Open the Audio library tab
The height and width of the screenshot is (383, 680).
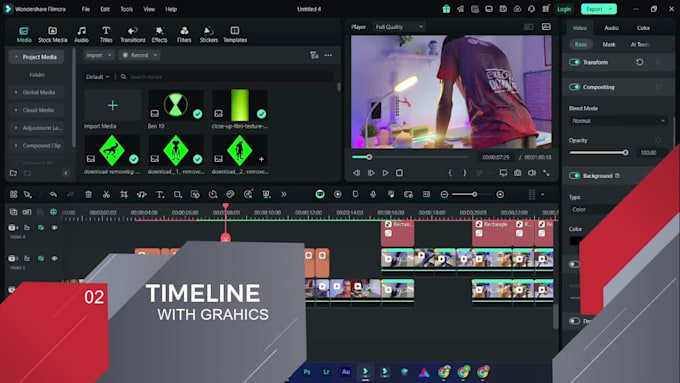coord(81,34)
